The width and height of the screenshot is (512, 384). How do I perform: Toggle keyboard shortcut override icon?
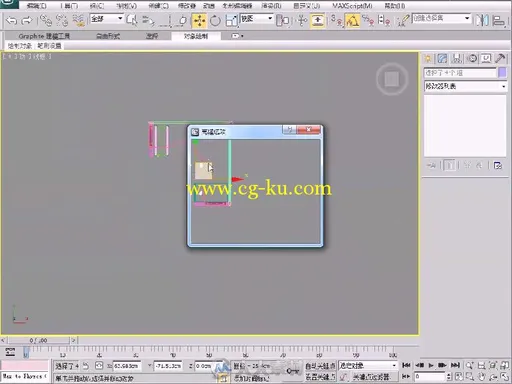pyautogui.click(x=318, y=21)
